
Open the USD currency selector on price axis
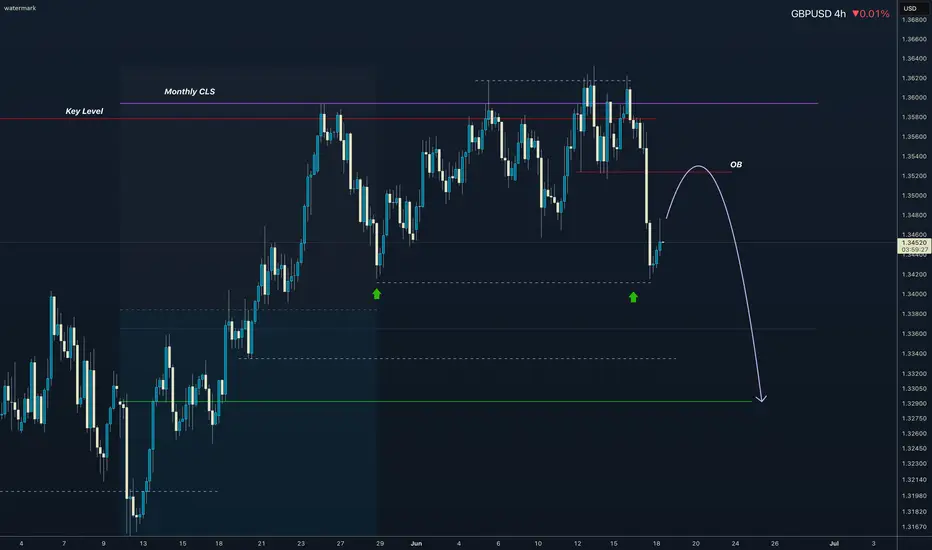click(x=910, y=8)
